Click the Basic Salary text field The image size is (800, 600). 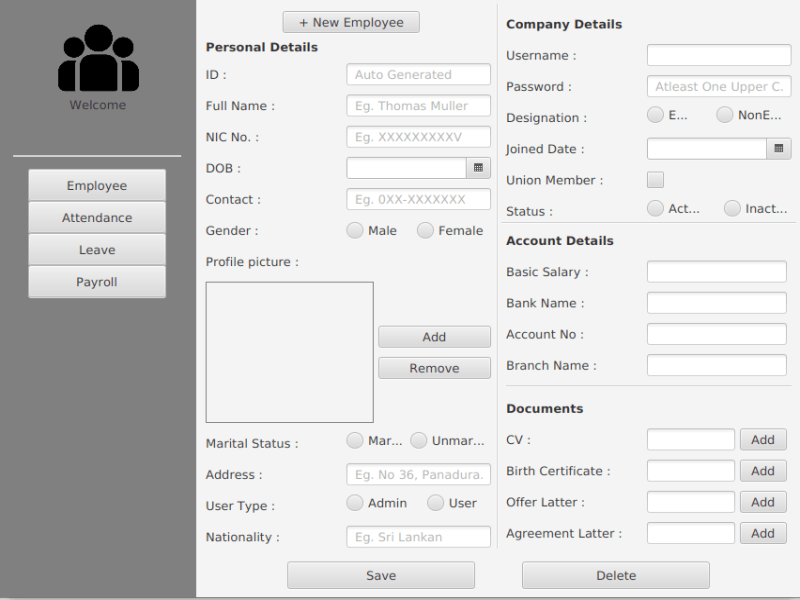pyautogui.click(x=716, y=272)
